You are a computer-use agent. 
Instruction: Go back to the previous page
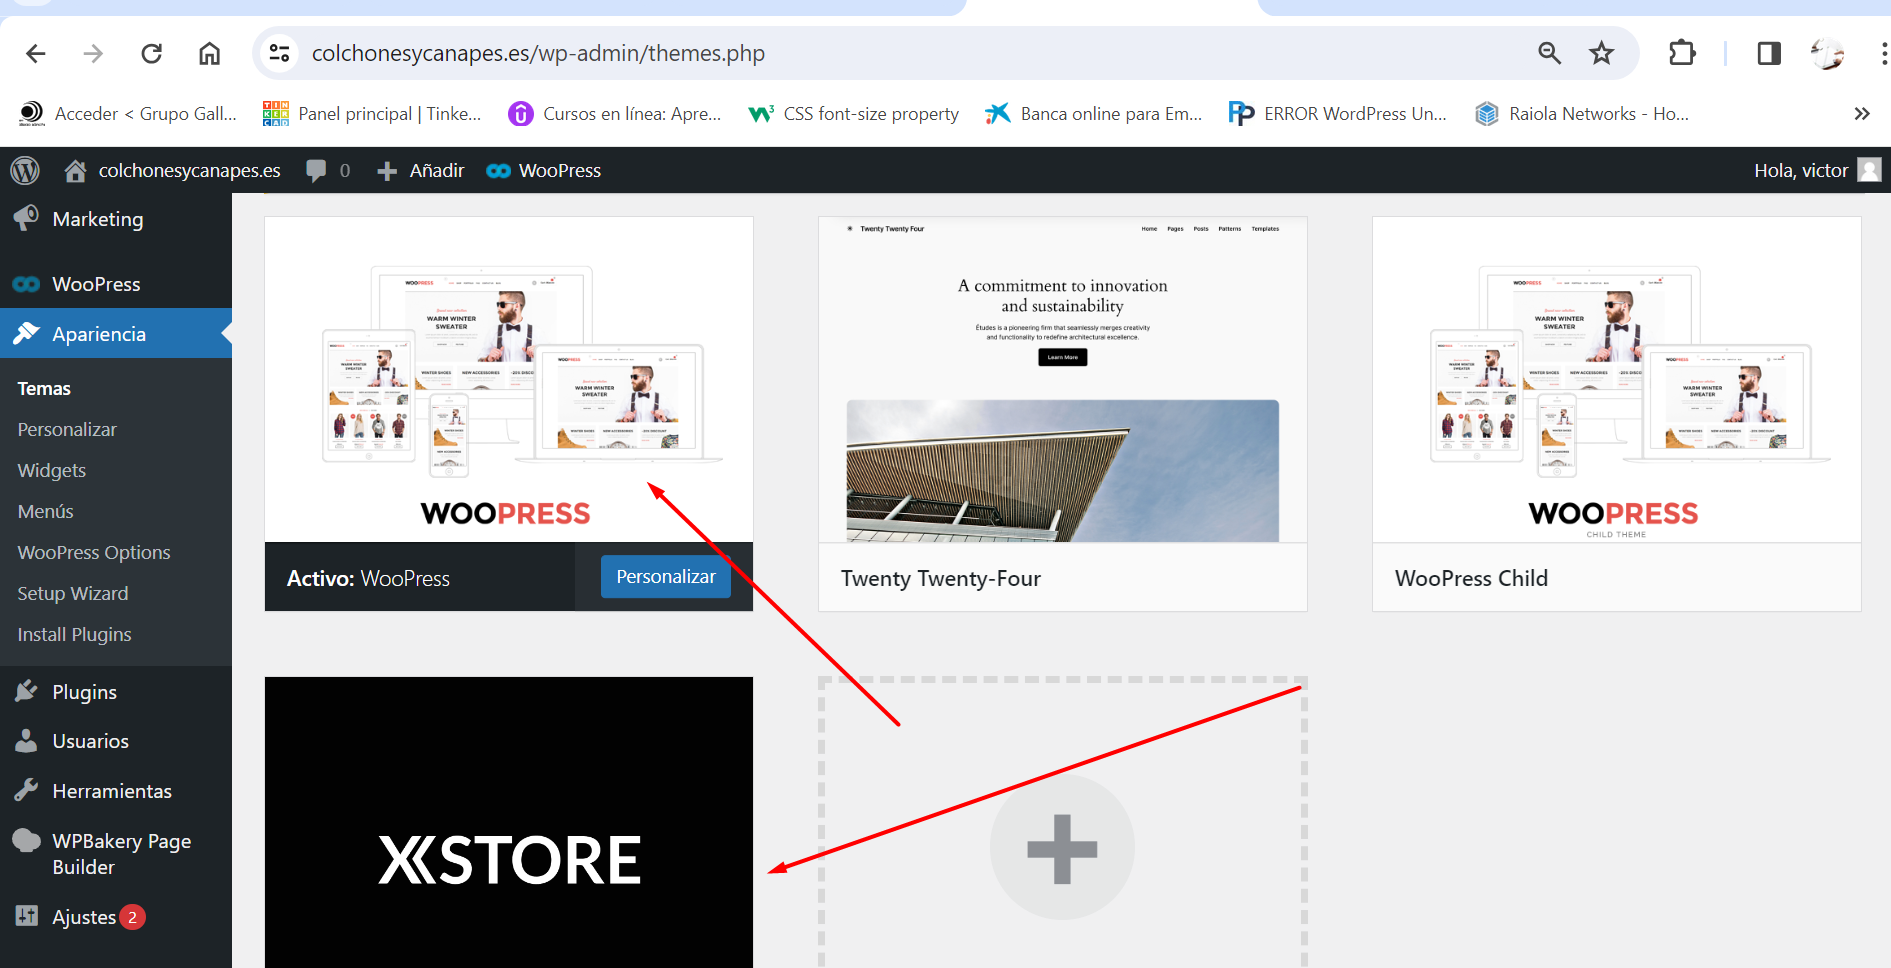pos(36,54)
